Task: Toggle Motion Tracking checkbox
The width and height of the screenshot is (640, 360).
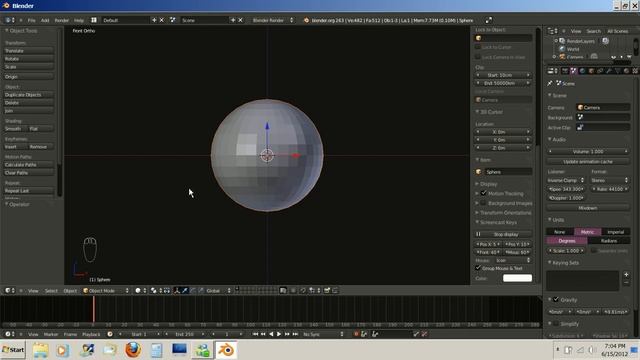Action: tap(484, 193)
